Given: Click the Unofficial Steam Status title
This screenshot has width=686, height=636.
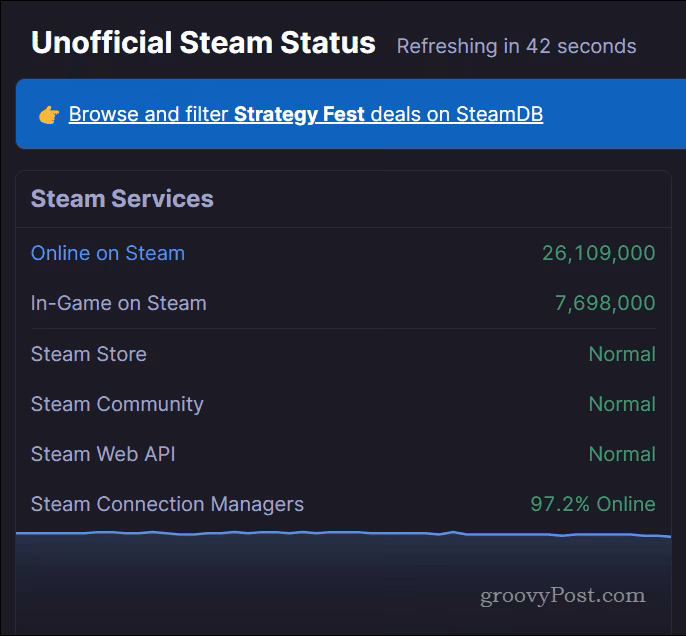Looking at the screenshot, I should [x=203, y=43].
